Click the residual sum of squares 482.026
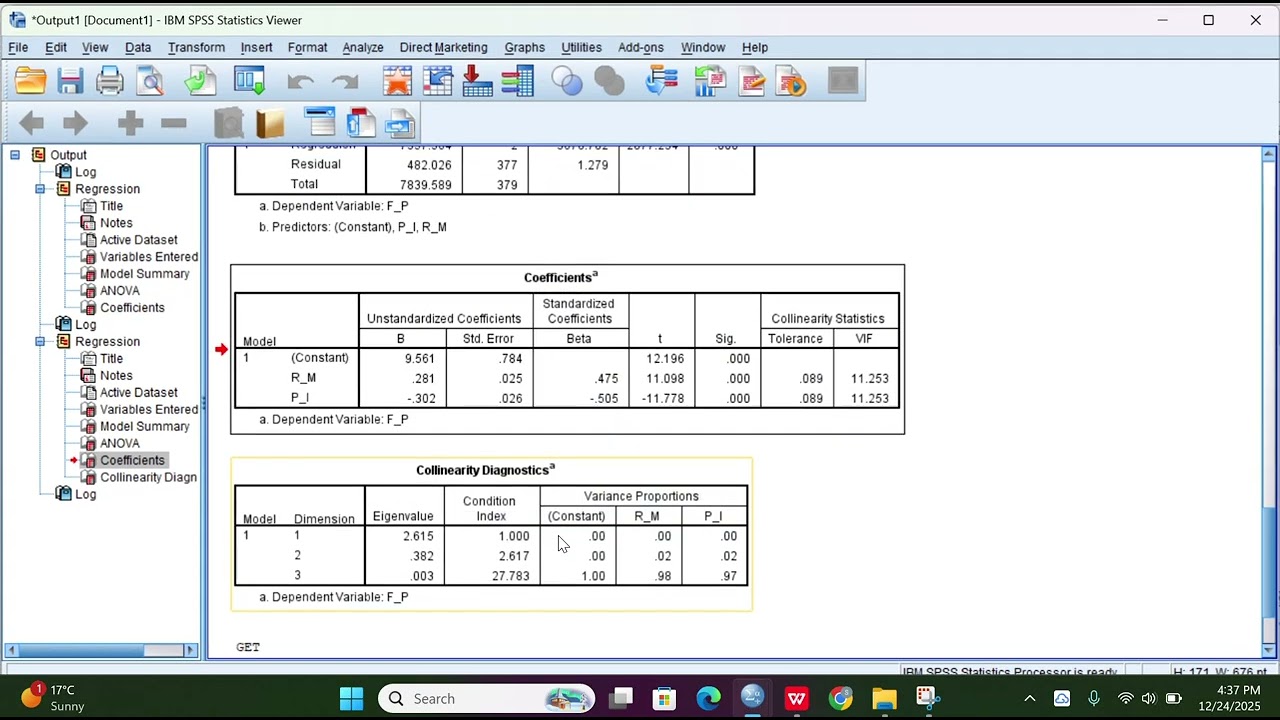The width and height of the screenshot is (1280, 720). [429, 165]
